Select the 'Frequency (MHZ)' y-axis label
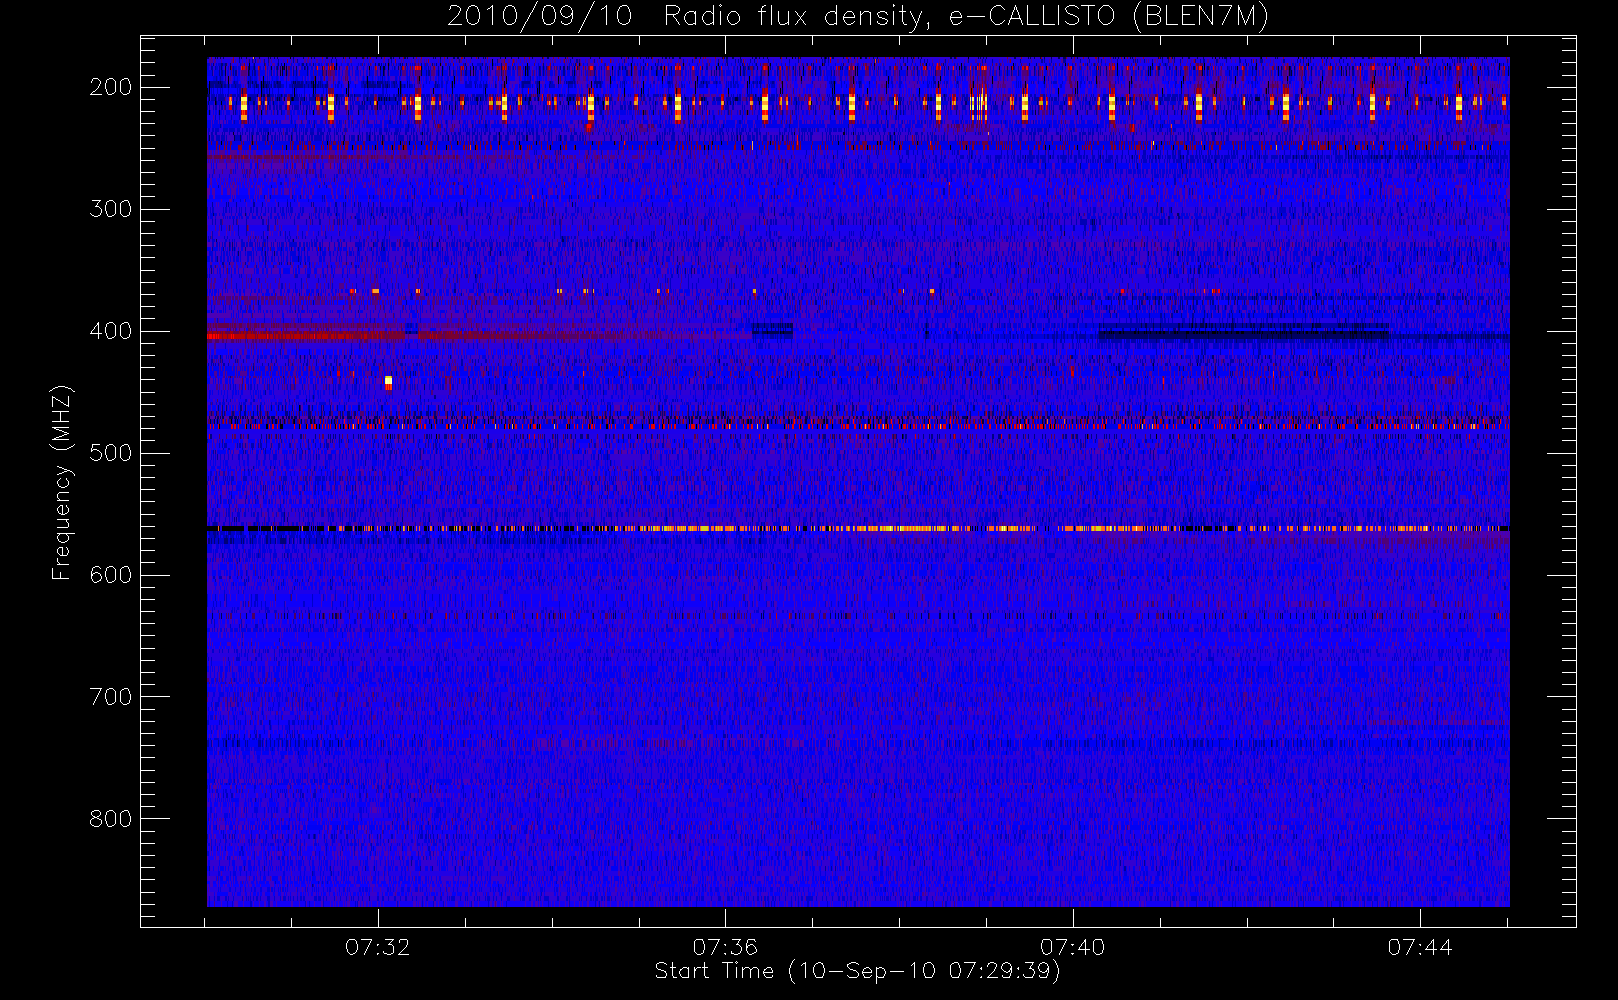 click(x=62, y=482)
